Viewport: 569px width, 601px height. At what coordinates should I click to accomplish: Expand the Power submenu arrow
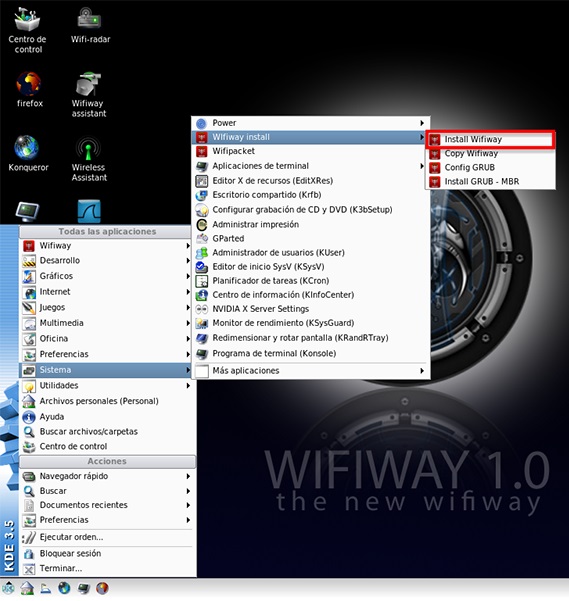click(x=422, y=123)
